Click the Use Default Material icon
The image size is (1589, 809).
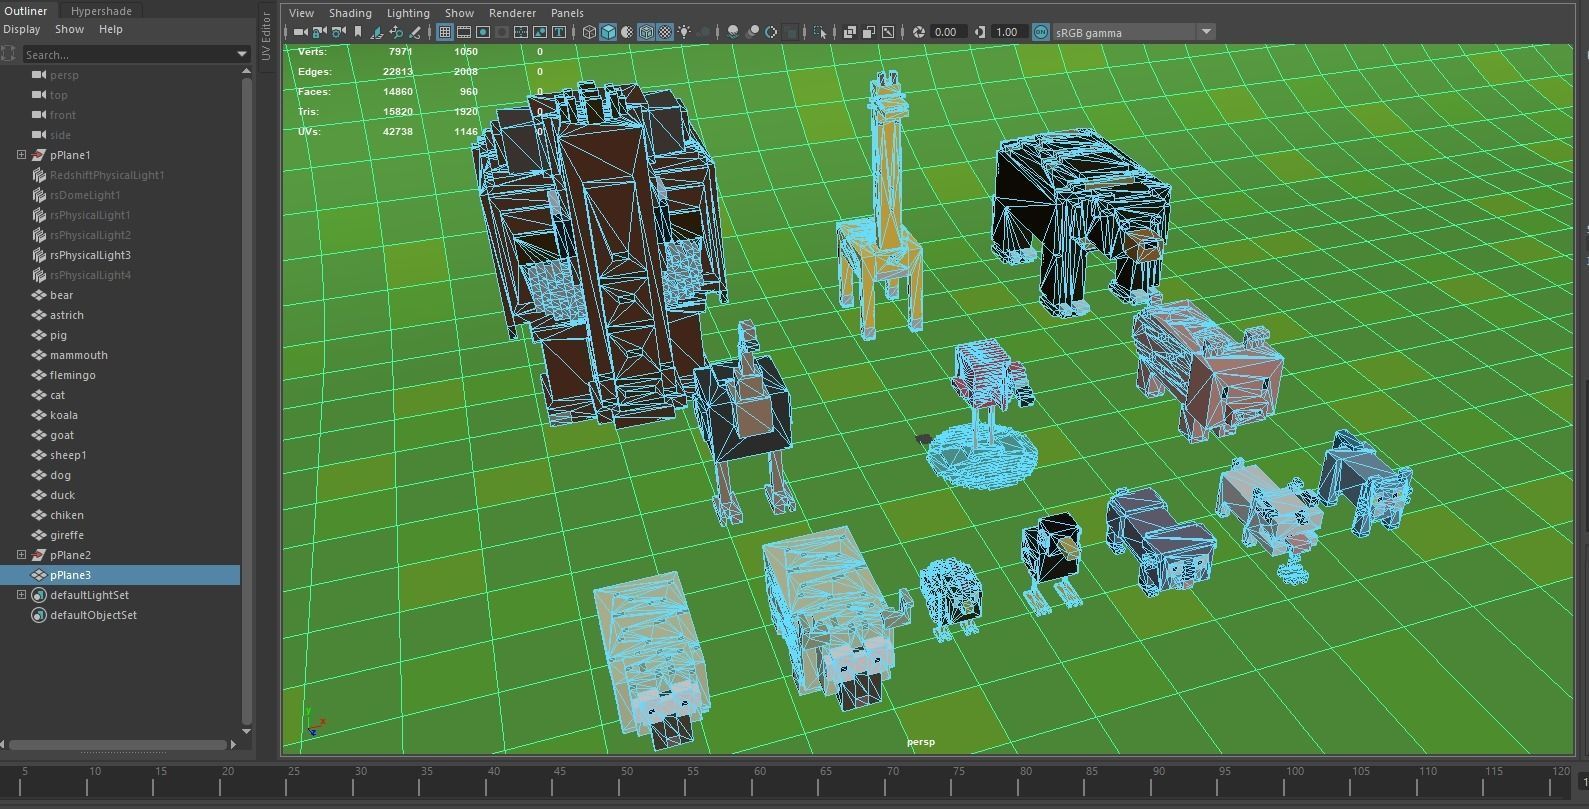tap(627, 32)
